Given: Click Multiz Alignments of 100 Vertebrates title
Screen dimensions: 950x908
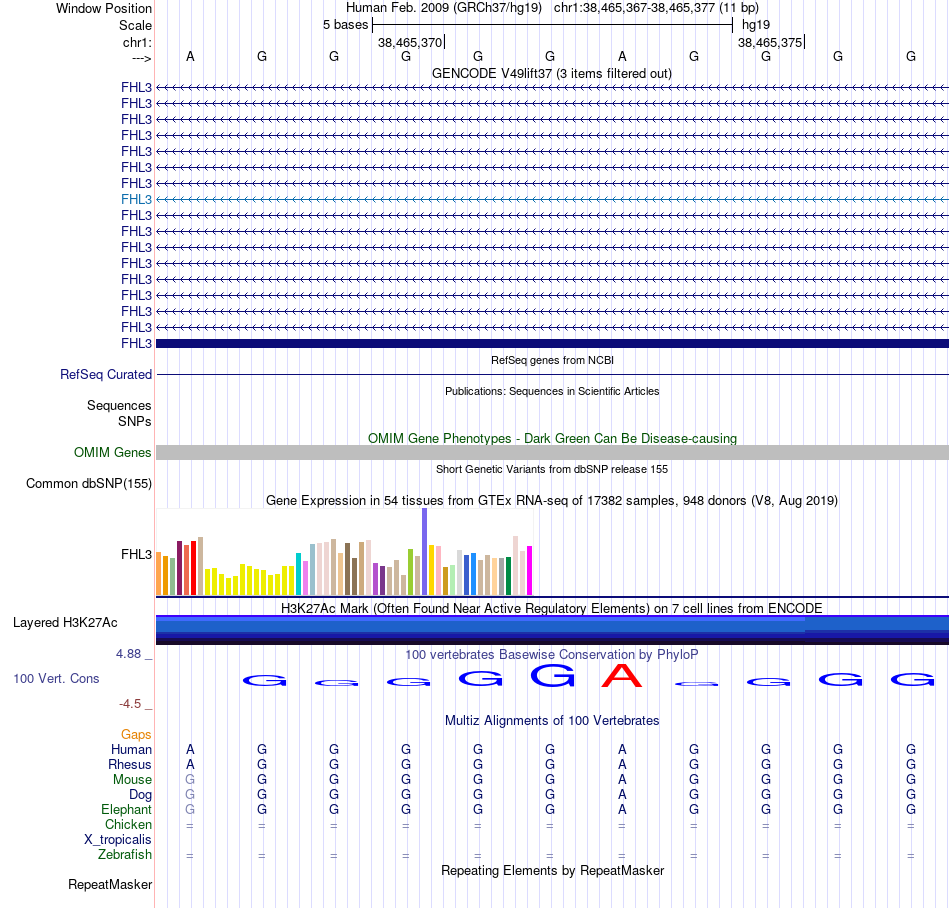Looking at the screenshot, I should [x=552, y=720].
